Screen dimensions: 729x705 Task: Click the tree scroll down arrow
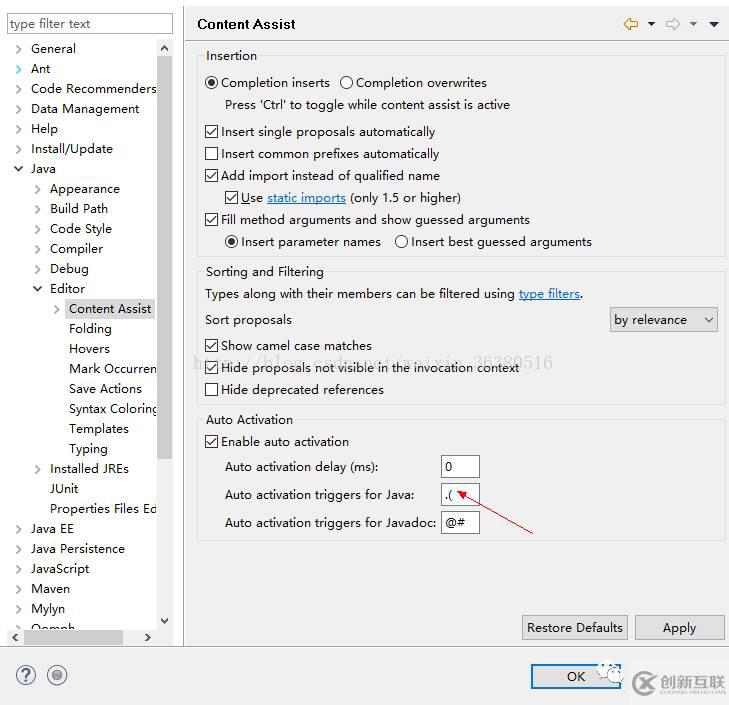click(x=164, y=620)
